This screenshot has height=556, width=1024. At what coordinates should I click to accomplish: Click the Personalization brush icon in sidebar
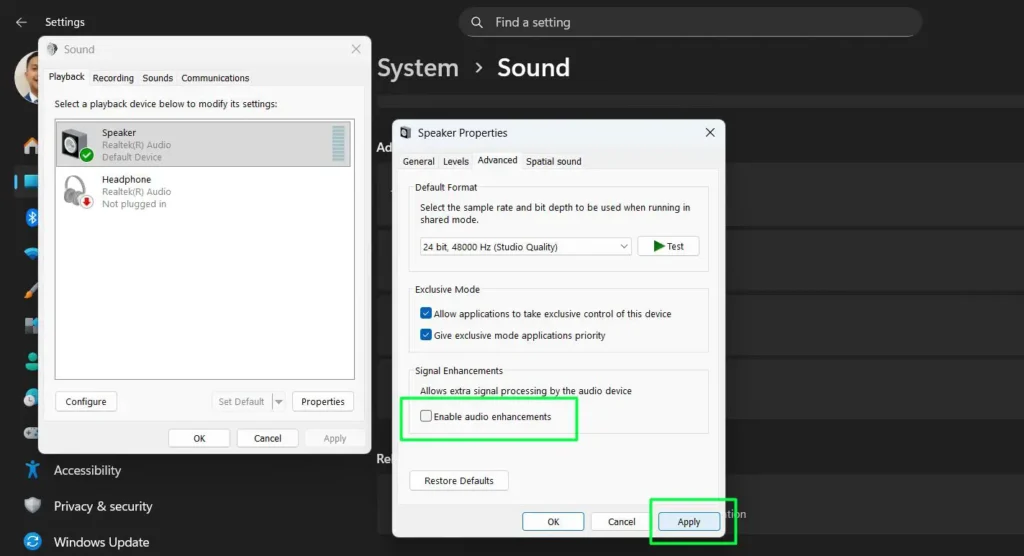click(31, 290)
